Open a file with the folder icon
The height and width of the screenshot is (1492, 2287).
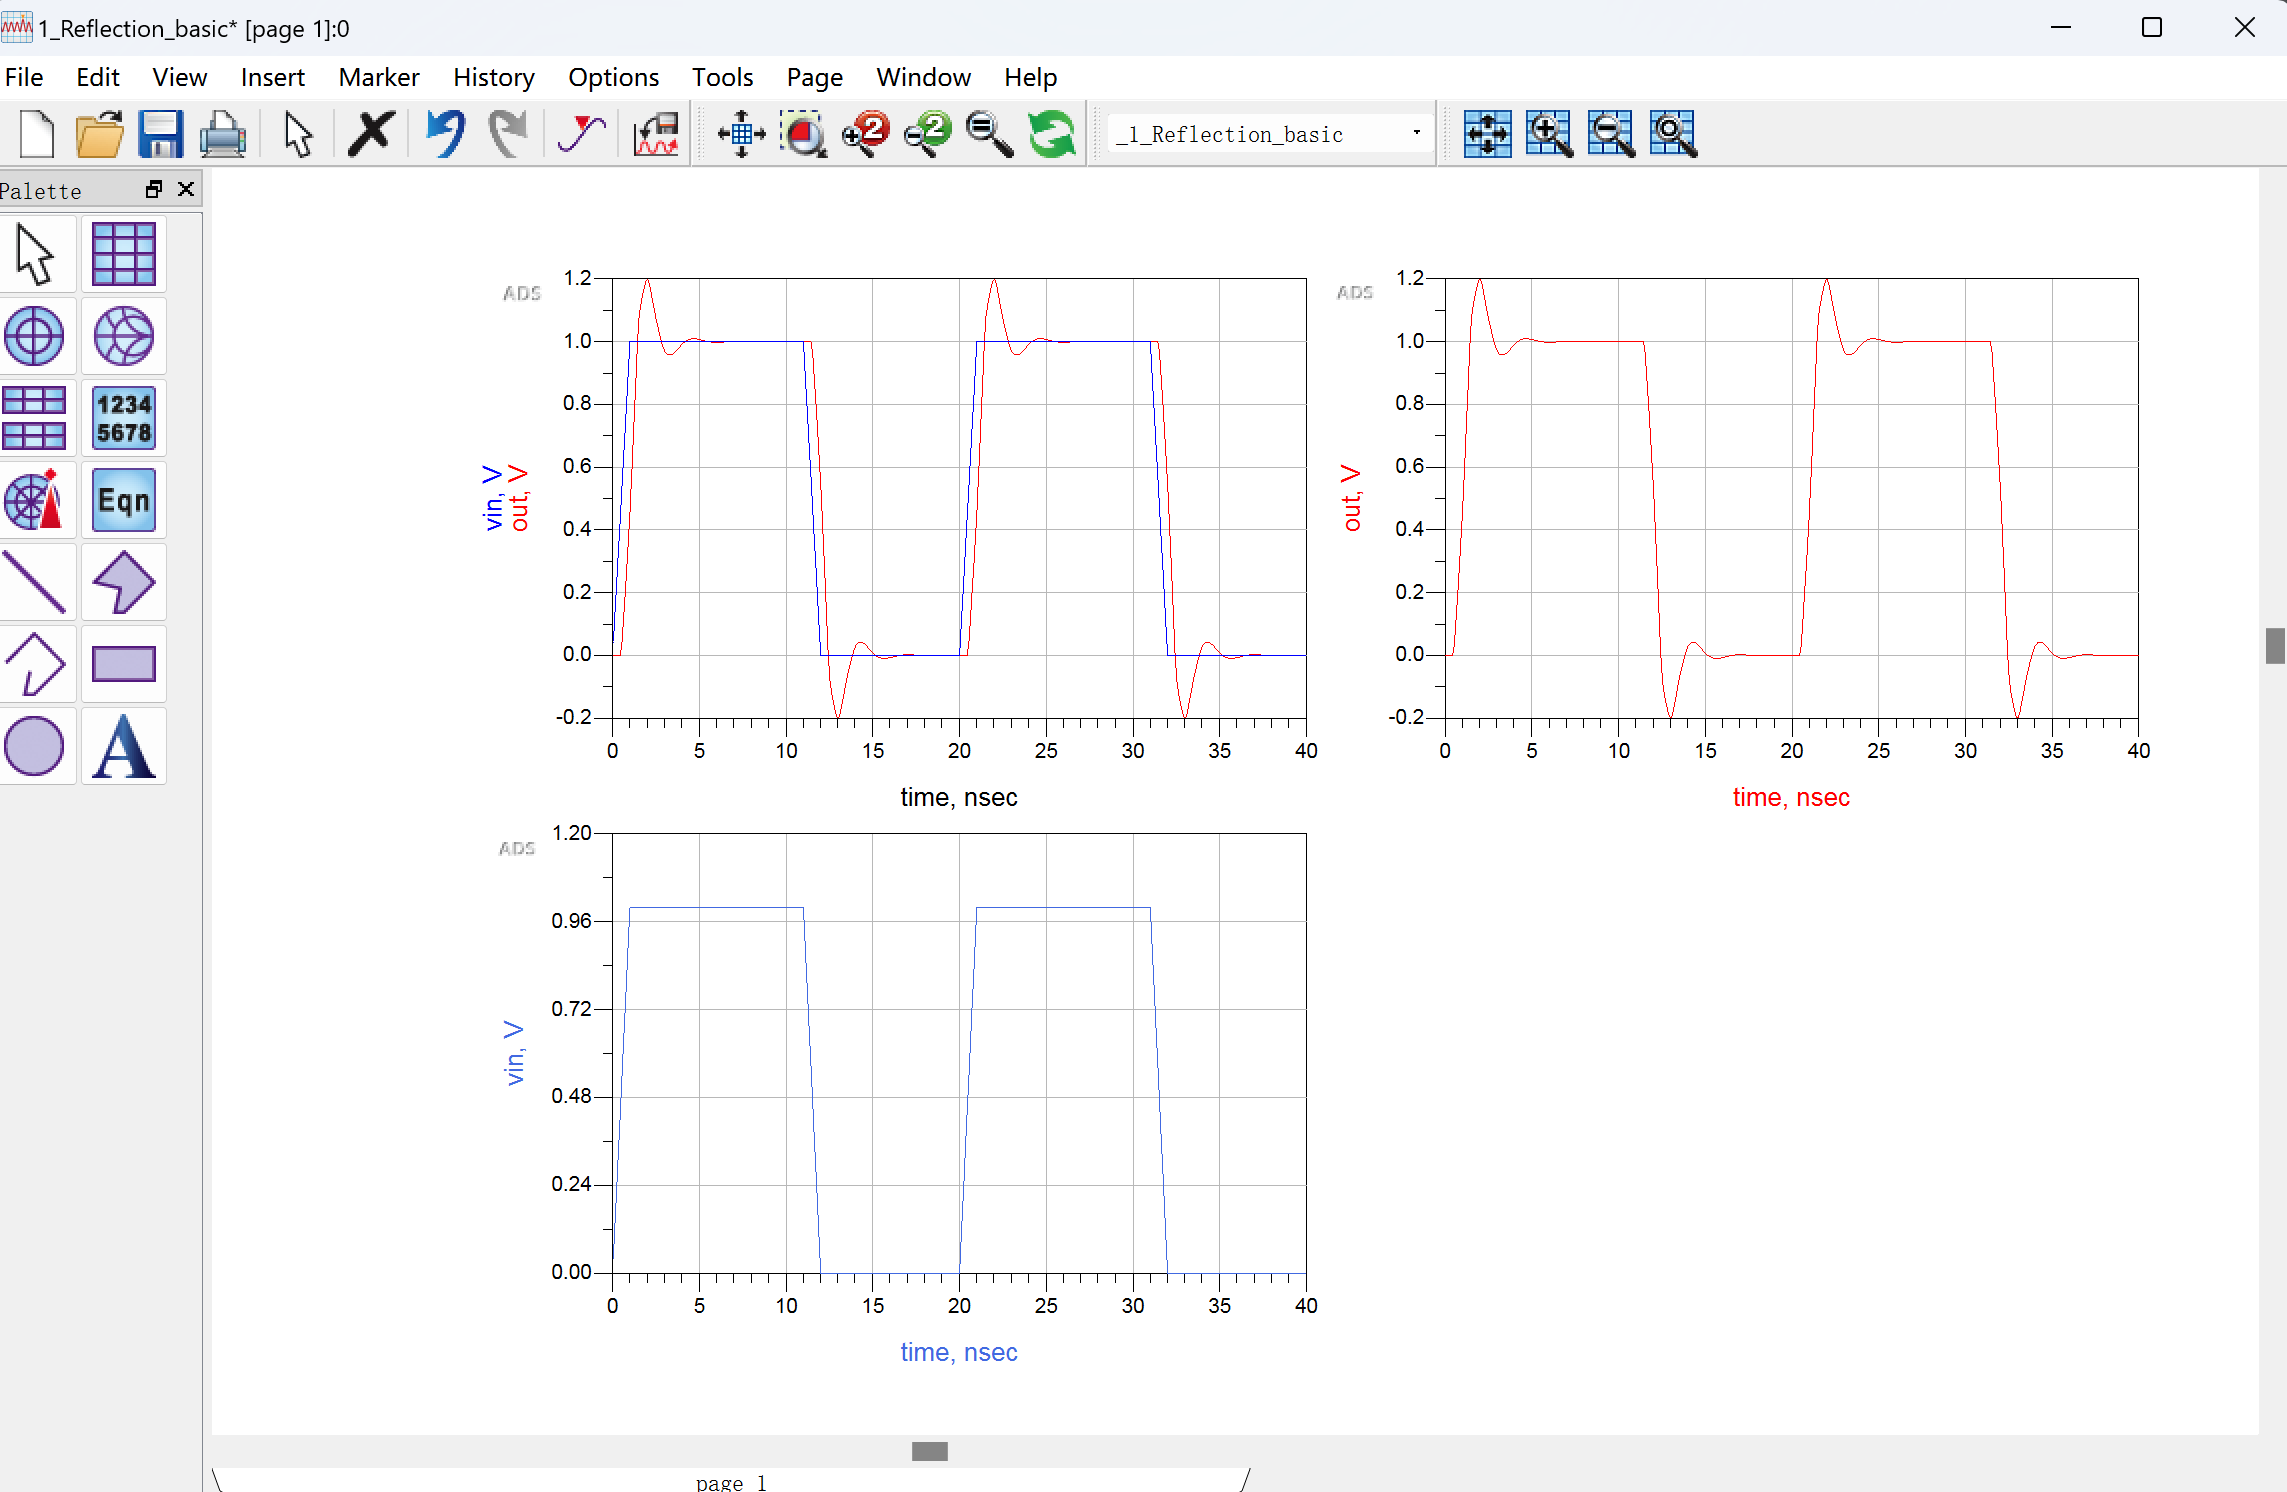click(99, 134)
